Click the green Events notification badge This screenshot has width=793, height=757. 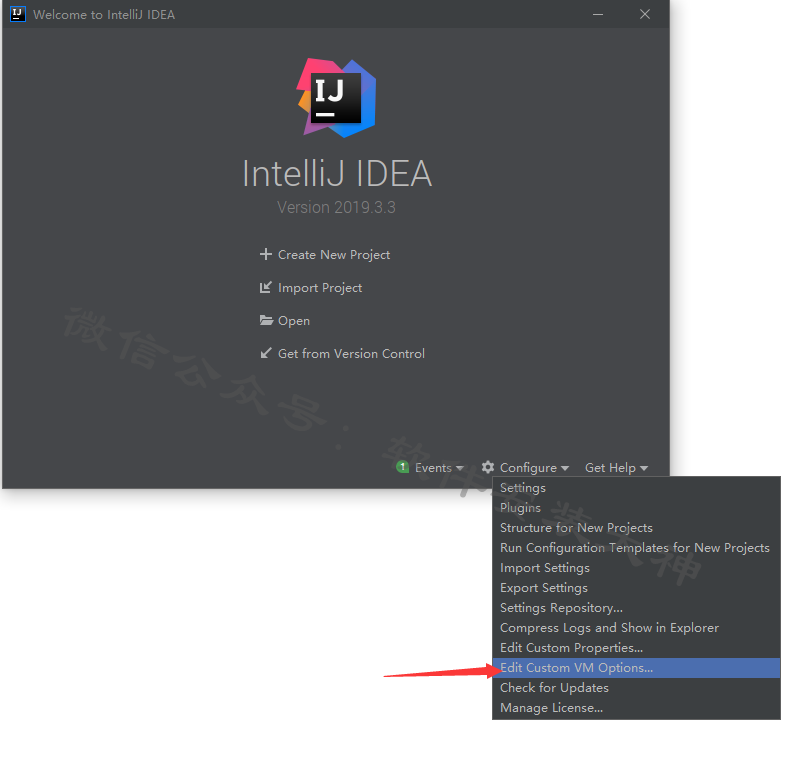point(403,467)
